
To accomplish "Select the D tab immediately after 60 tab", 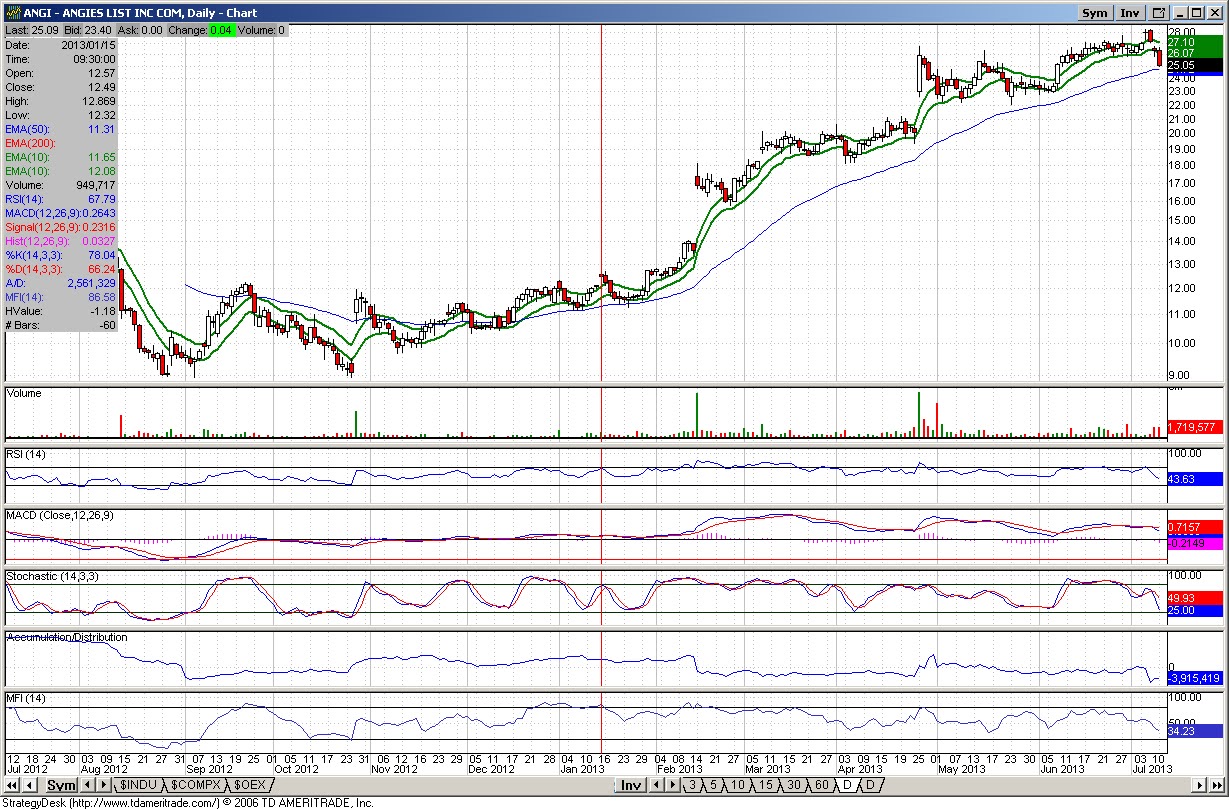I will [846, 786].
